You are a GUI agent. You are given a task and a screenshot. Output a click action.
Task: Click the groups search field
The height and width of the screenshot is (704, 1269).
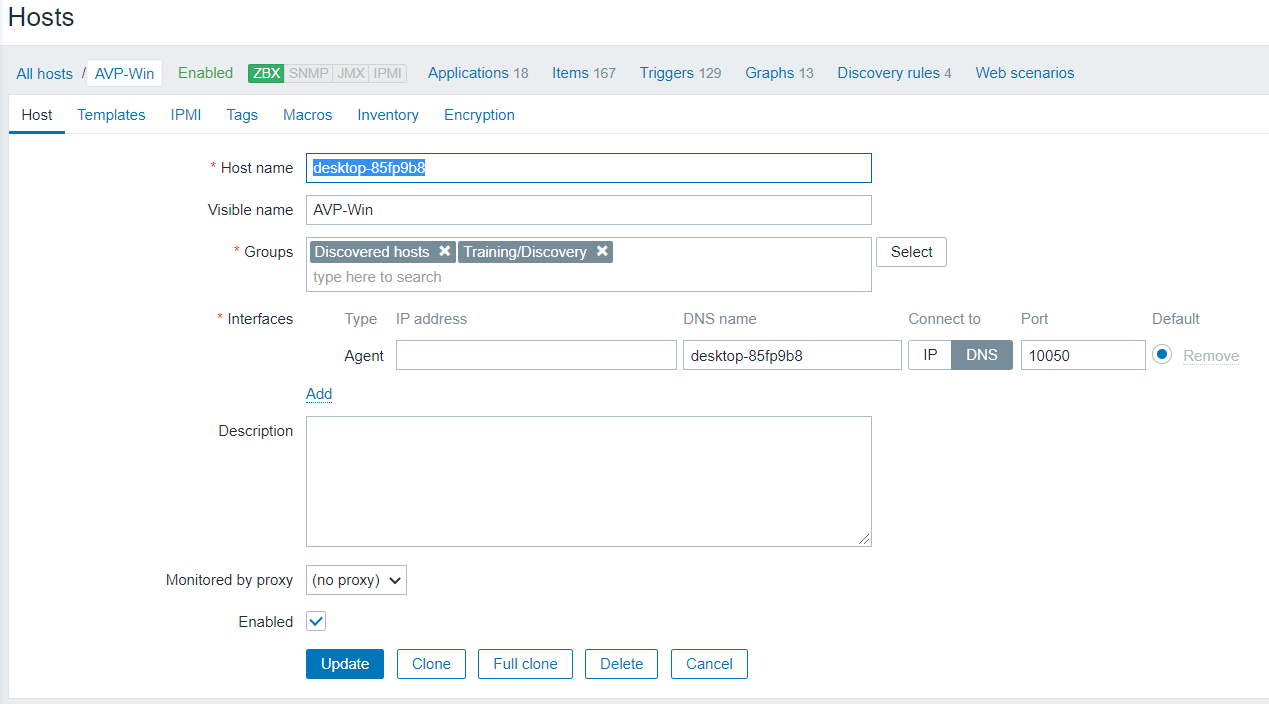[x=589, y=277]
